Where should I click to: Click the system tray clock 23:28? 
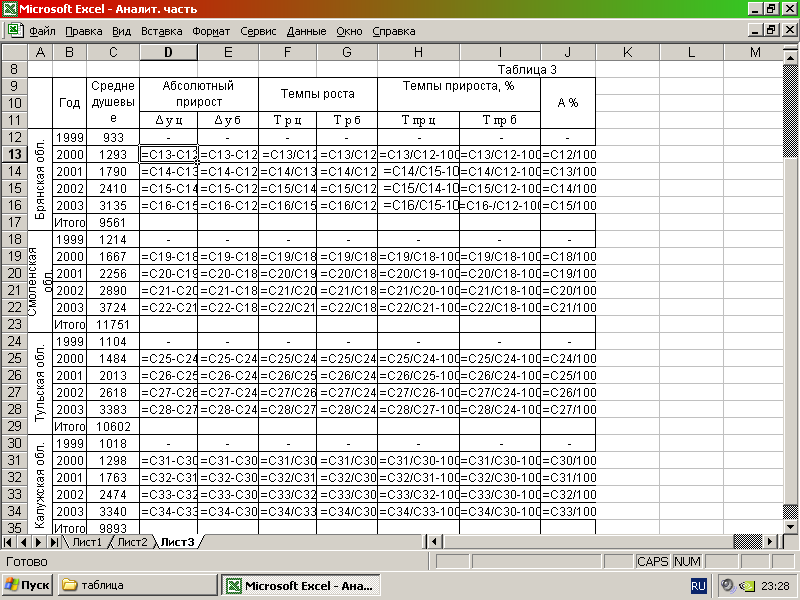775,586
